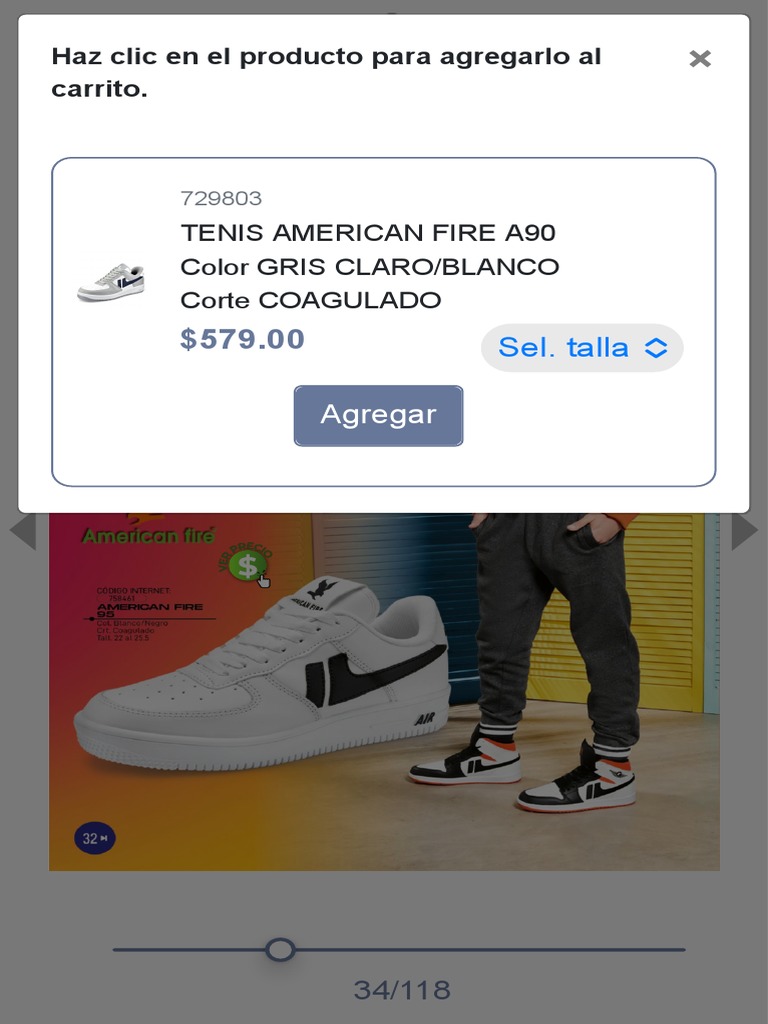
Task: Click the Color GRIS CLARO/BLANCO text
Action: click(x=370, y=266)
